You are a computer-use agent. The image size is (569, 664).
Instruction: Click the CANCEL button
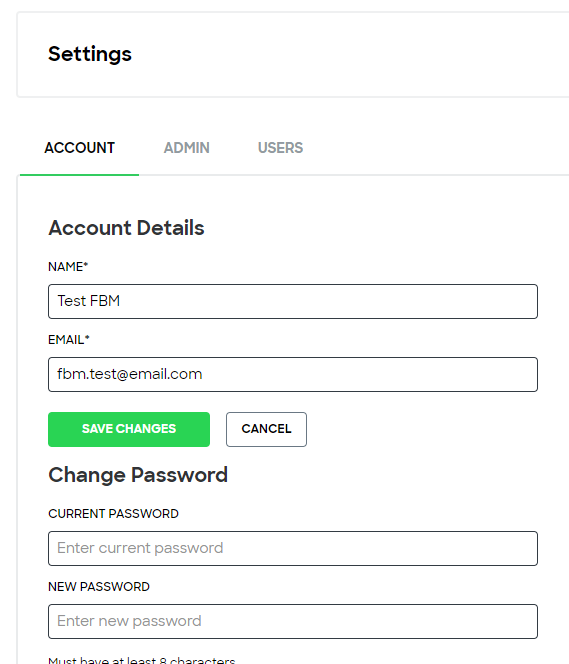pyautogui.click(x=266, y=429)
